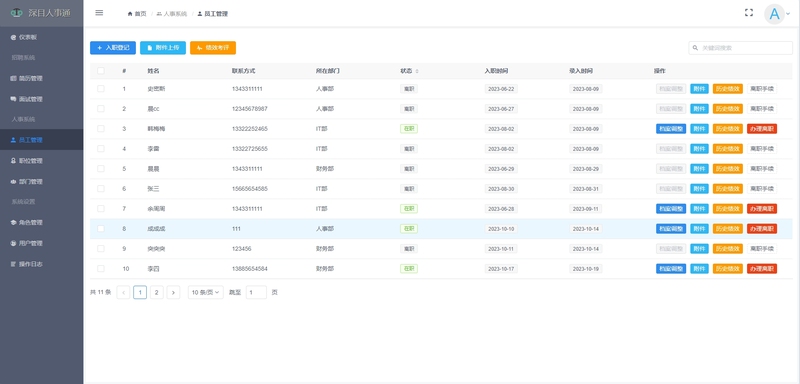Focus the jump-to-page input field
800x384 pixels.
click(x=256, y=292)
